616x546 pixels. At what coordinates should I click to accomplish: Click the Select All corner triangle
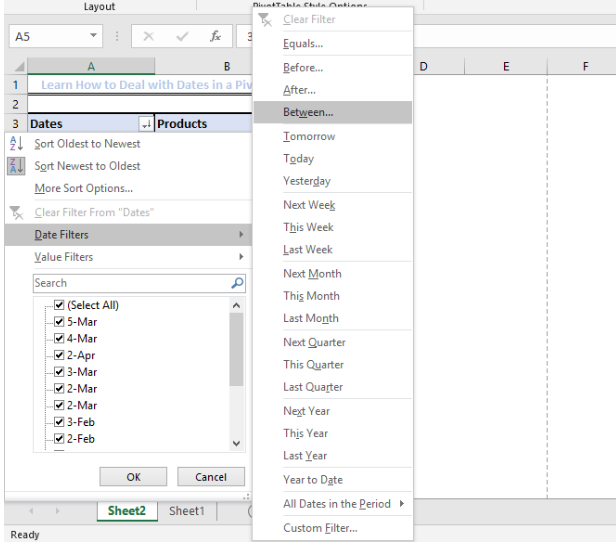[19, 67]
